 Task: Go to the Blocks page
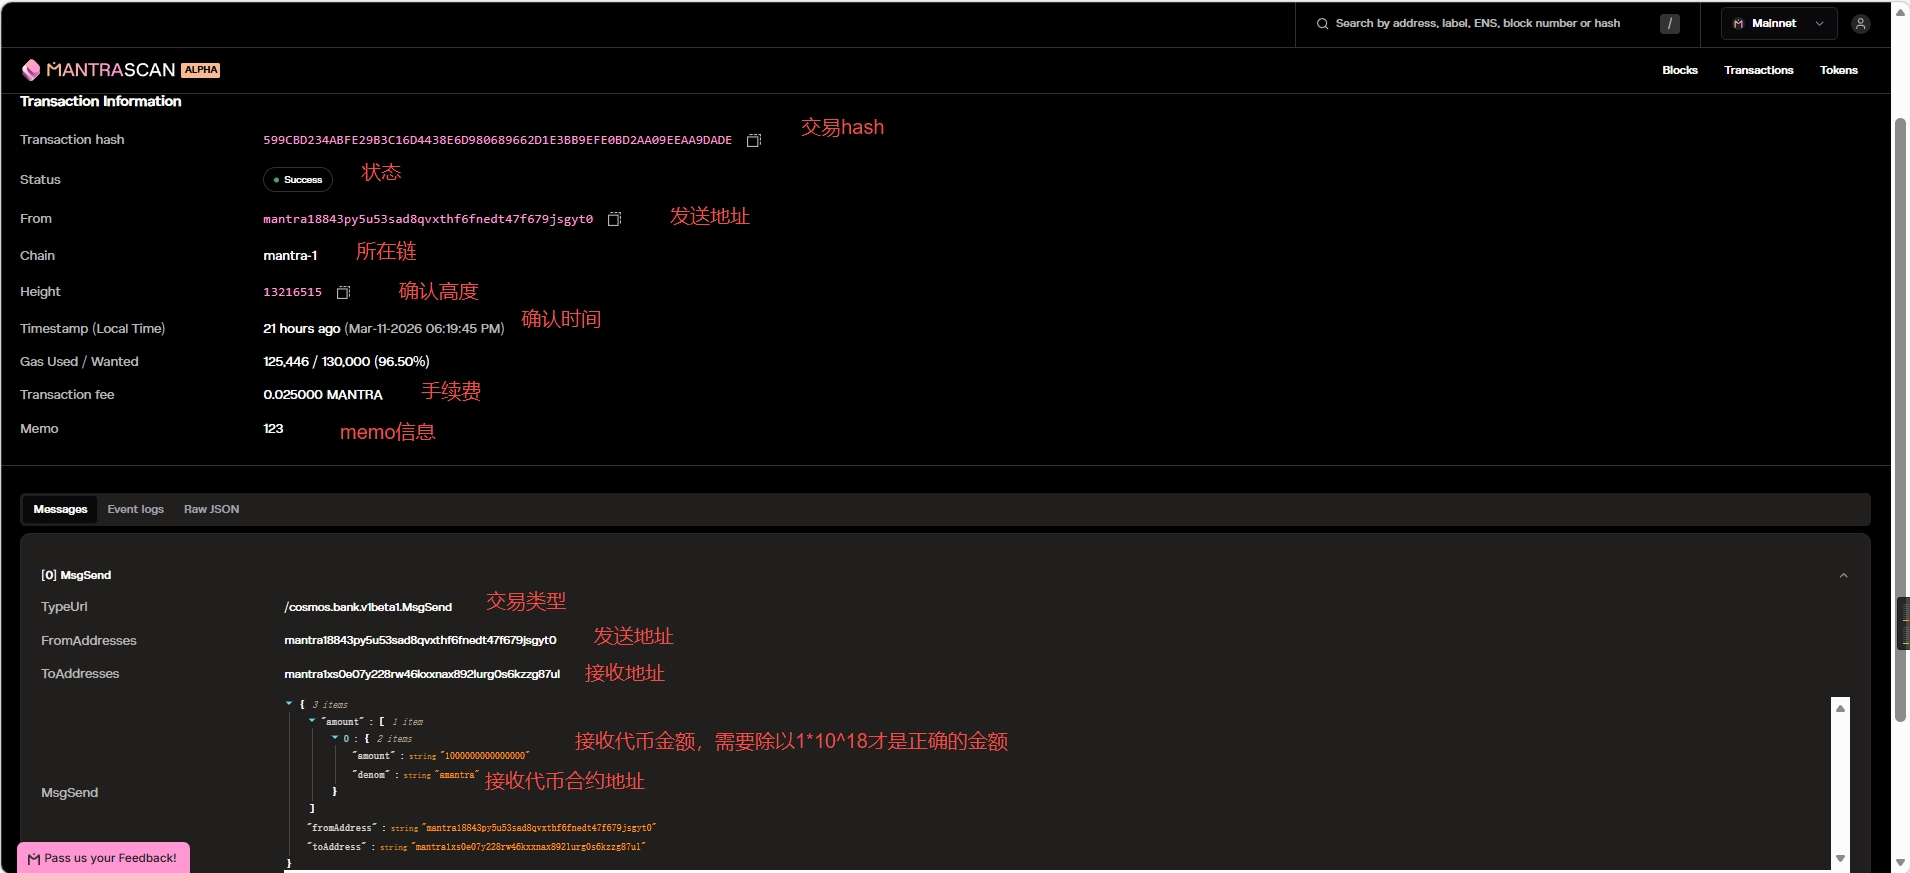[1680, 70]
